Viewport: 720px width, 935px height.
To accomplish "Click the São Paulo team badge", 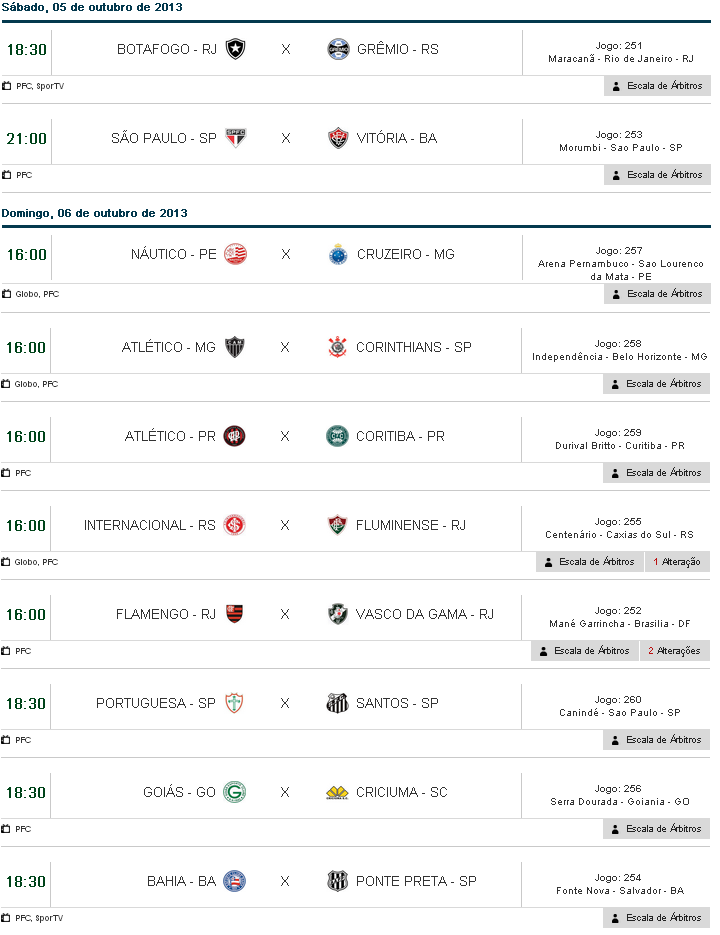I will 235,138.
